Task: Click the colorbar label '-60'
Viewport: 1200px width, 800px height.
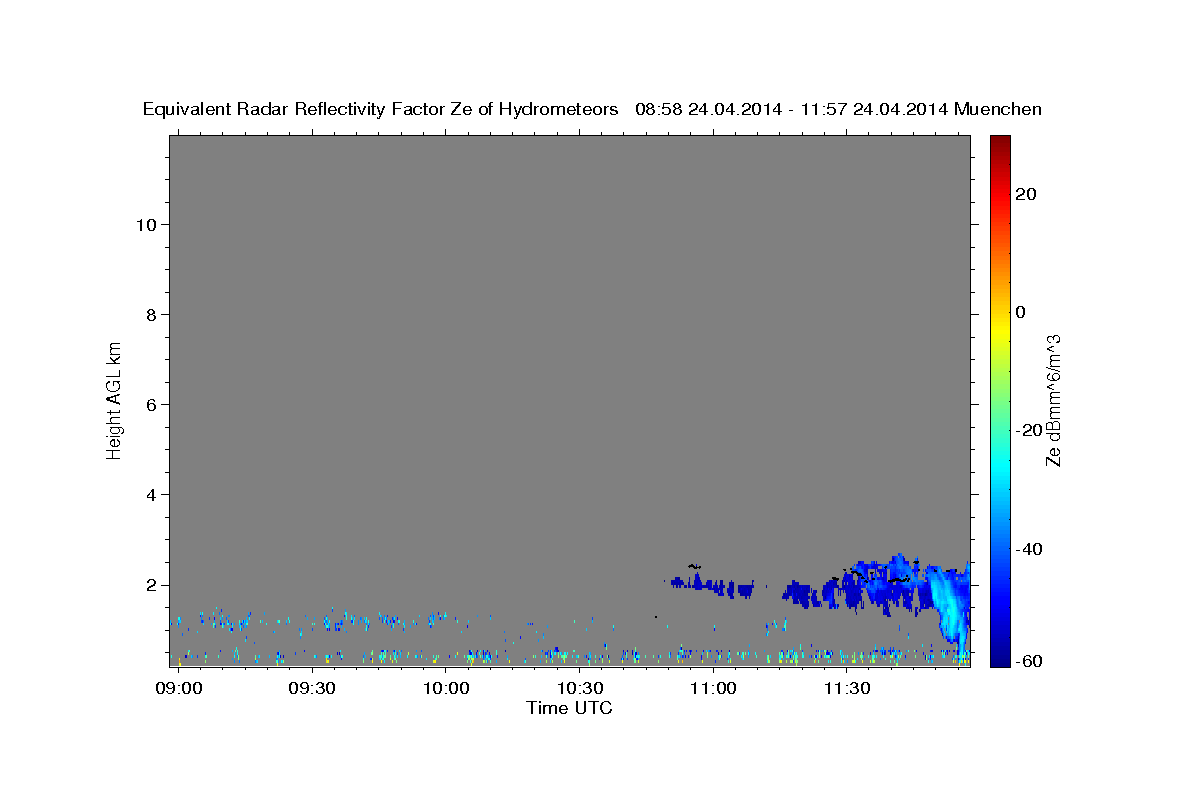Action: 1029,661
